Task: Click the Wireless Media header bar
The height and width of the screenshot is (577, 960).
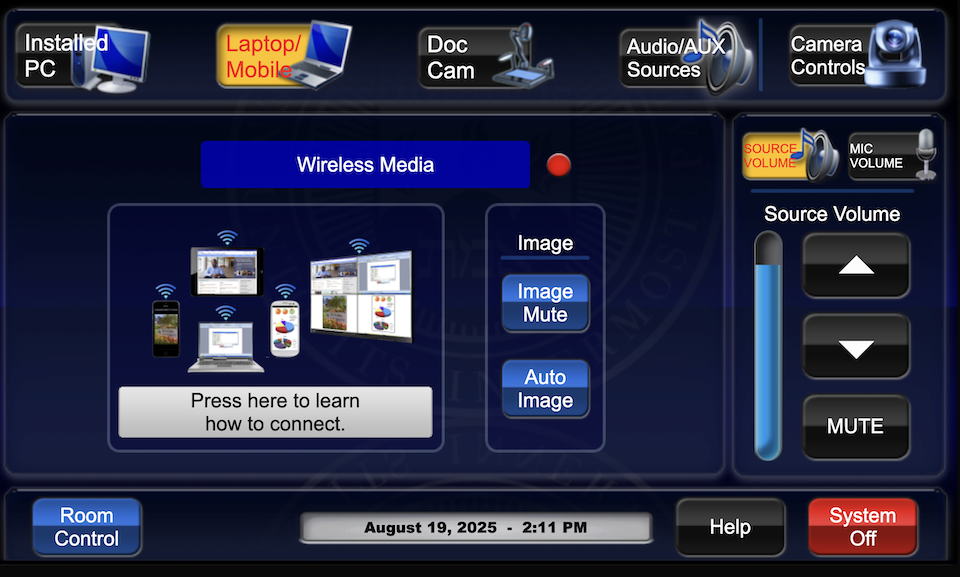Action: [365, 165]
